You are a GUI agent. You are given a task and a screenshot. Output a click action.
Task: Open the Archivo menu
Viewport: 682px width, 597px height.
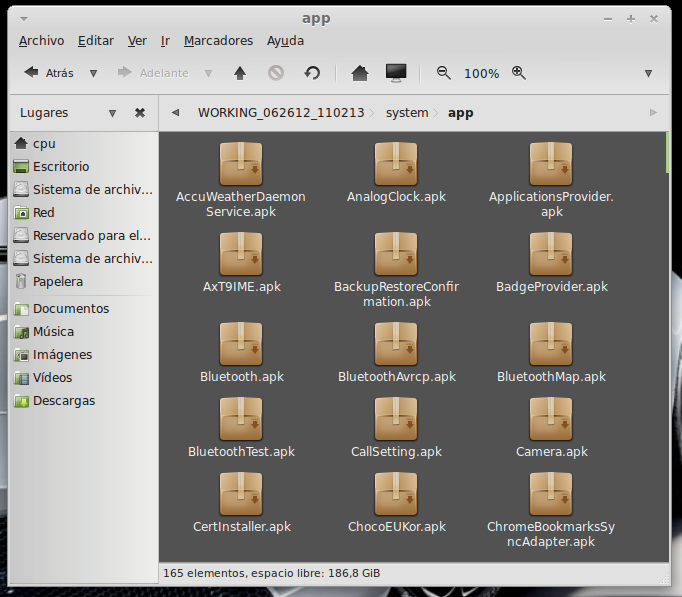(x=41, y=41)
